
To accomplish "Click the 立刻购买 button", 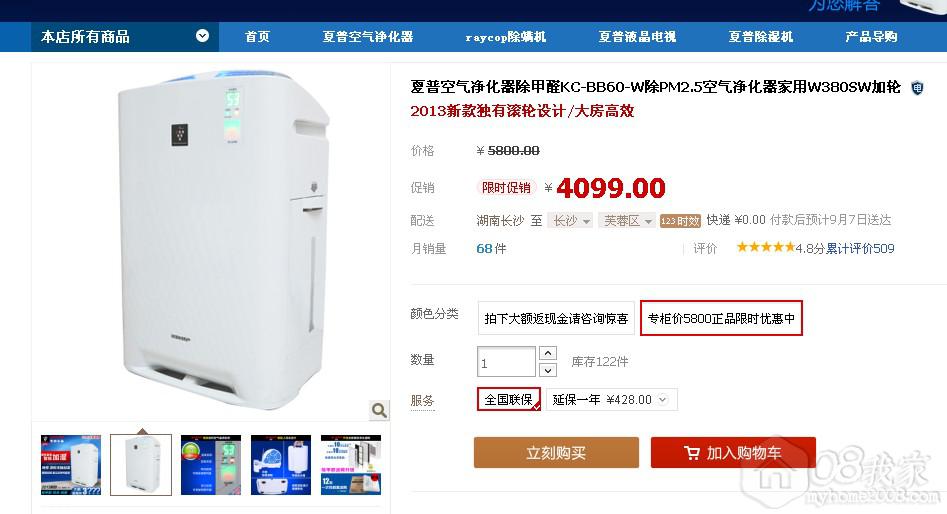I will coord(556,452).
